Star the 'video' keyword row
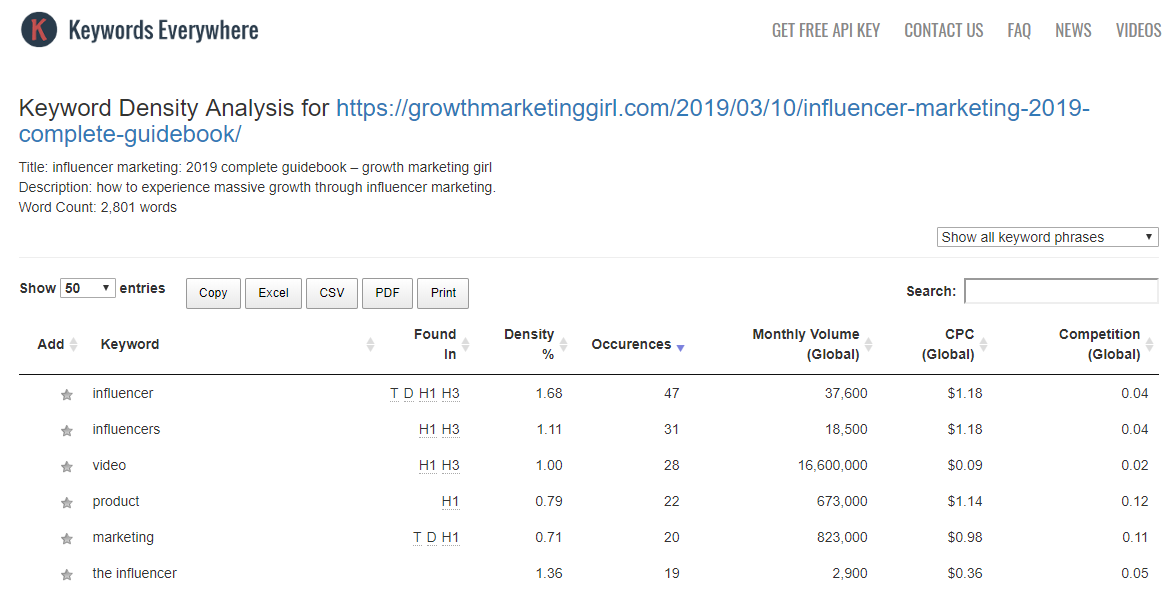The height and width of the screenshot is (597, 1174). click(x=67, y=467)
